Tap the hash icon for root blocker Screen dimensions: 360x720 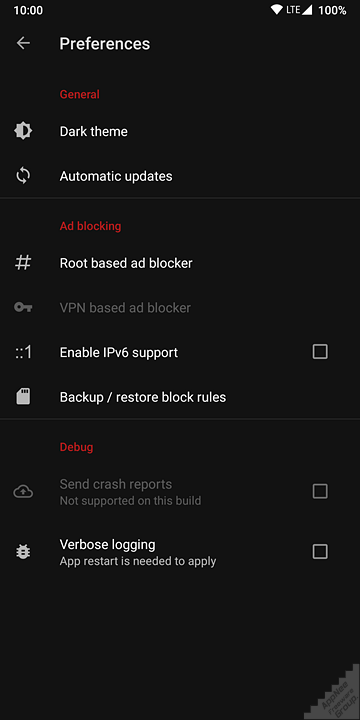click(23, 263)
